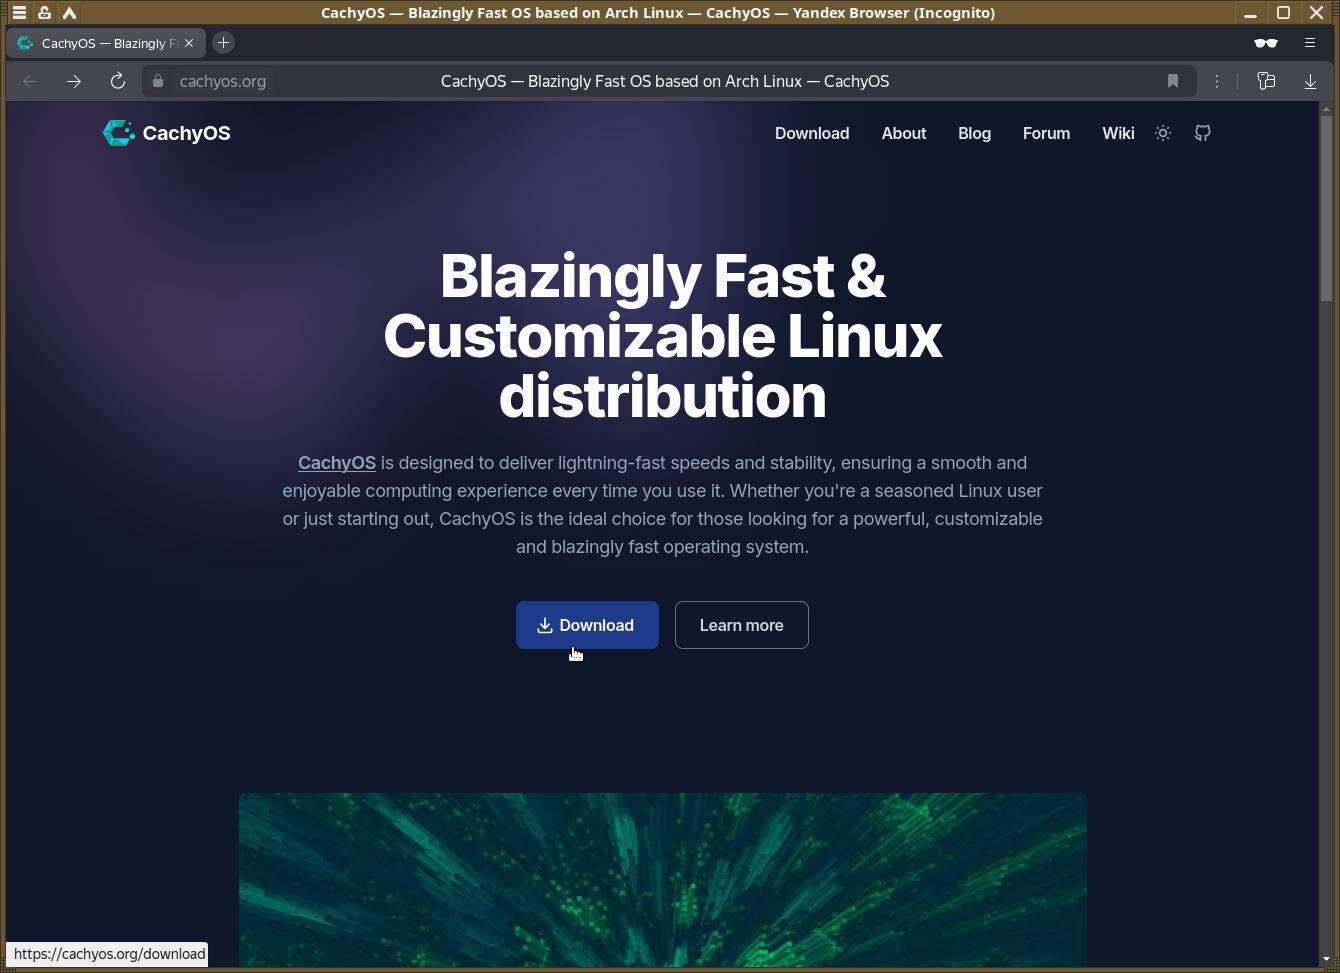Screen dimensions: 1340x973
Task: Bookmark this page with the bookmark icon
Action: [x=1173, y=81]
